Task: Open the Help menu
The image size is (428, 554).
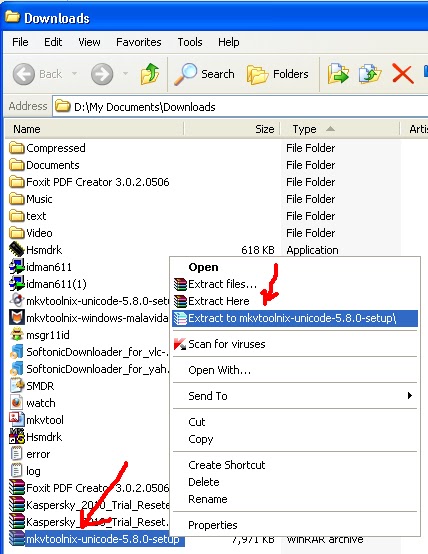Action: click(229, 42)
